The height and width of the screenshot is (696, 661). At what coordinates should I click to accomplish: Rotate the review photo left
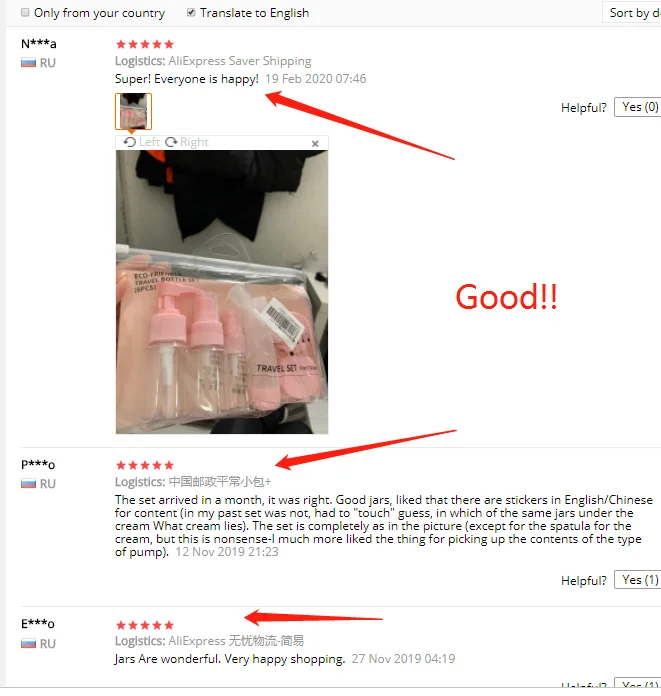[142, 142]
